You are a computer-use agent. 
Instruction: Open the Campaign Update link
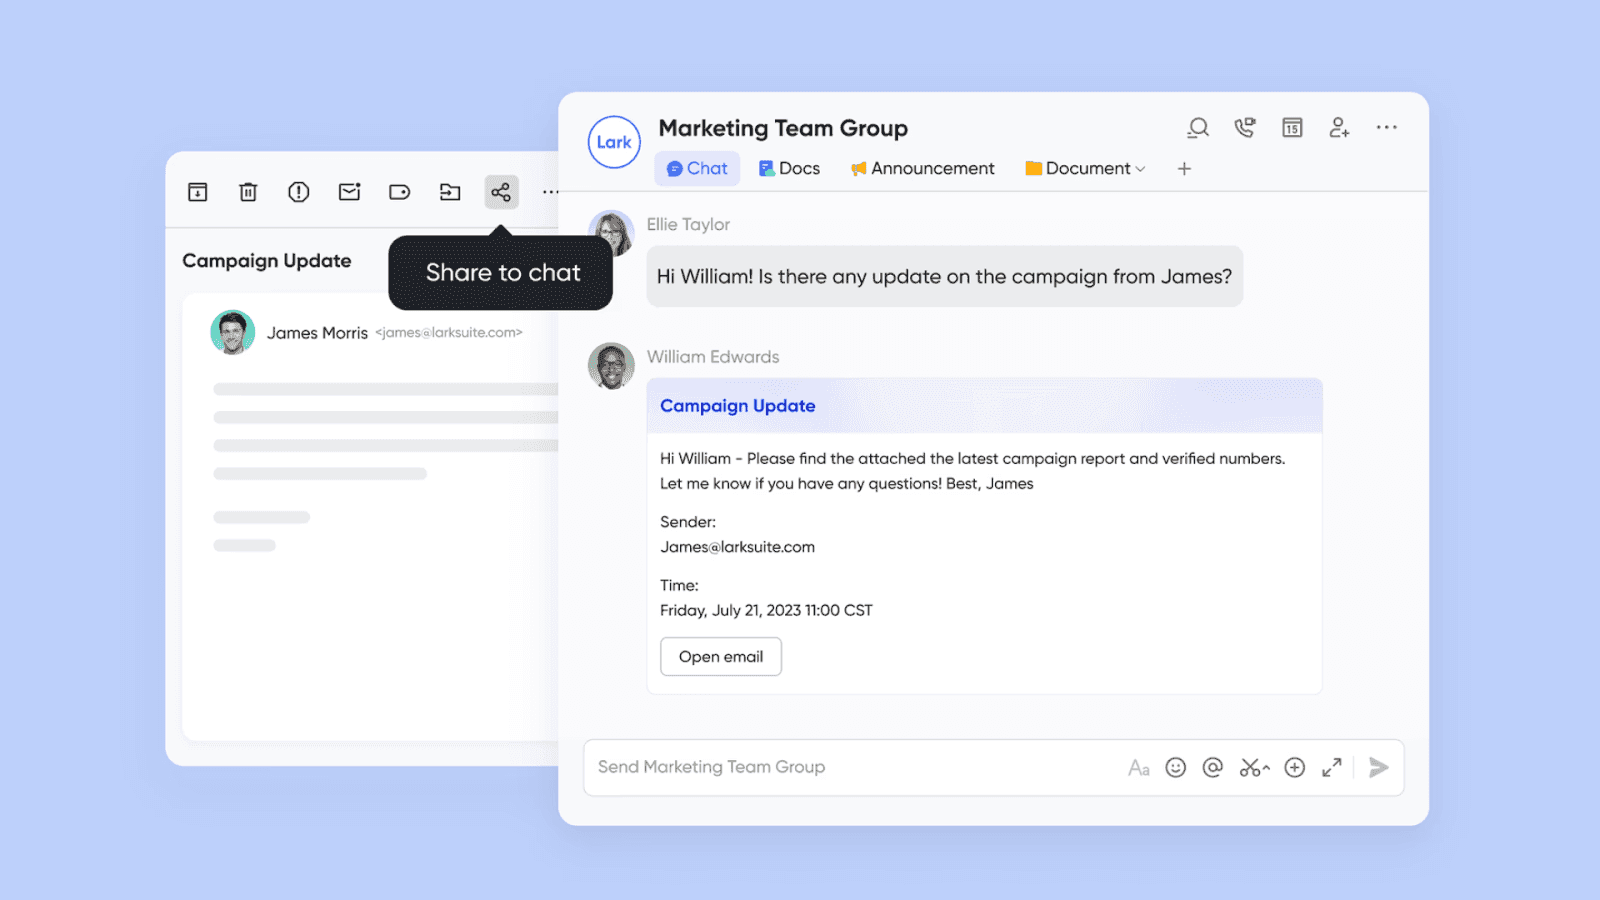coord(737,406)
